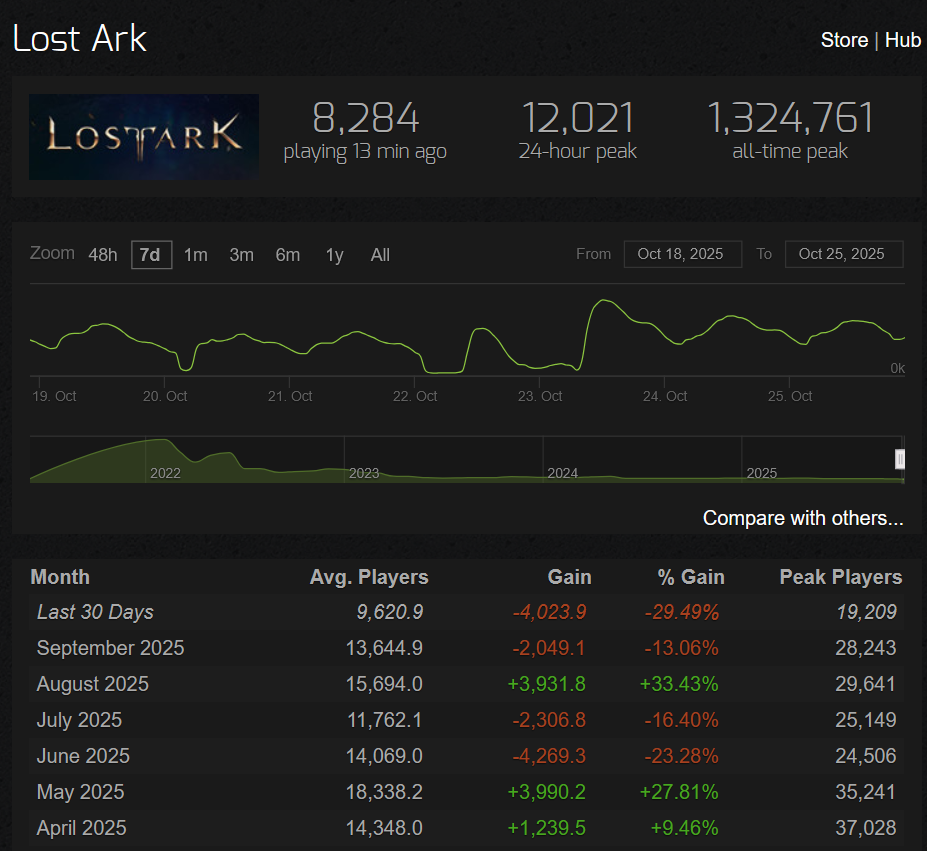Open the Store link
The width and height of the screenshot is (927, 851).
pos(844,40)
